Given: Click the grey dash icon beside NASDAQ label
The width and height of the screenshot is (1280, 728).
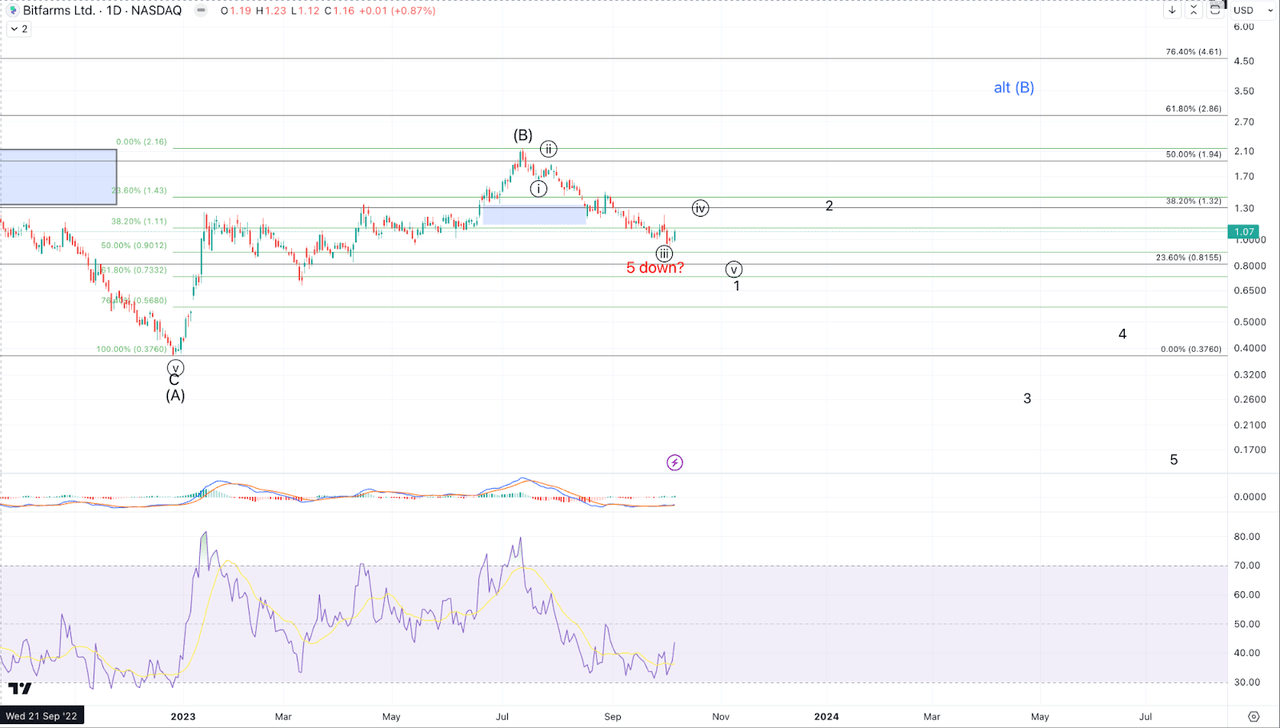Looking at the screenshot, I should point(200,10).
